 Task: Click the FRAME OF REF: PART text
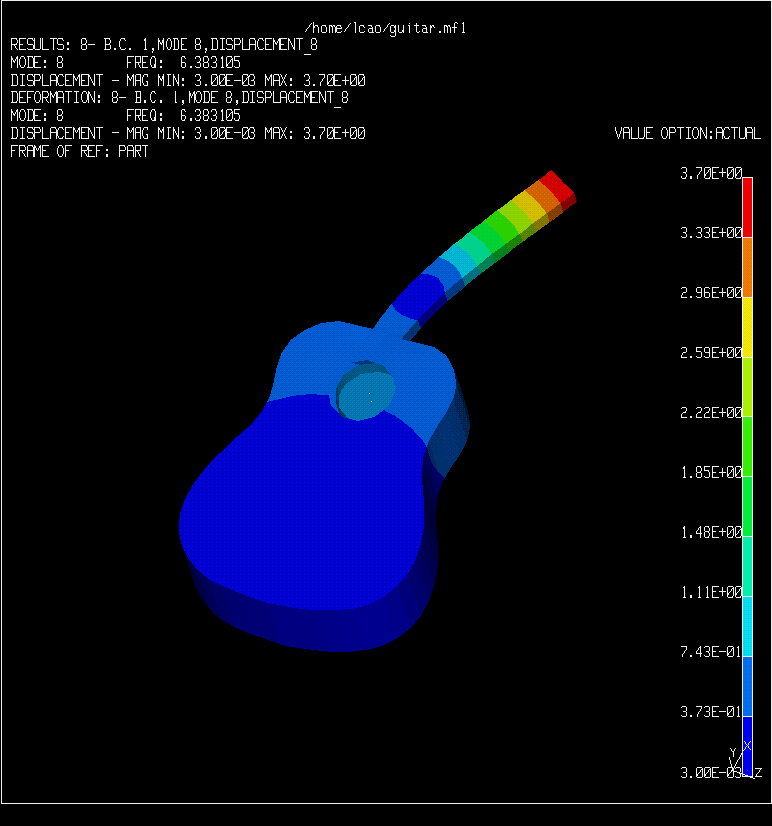[x=79, y=152]
